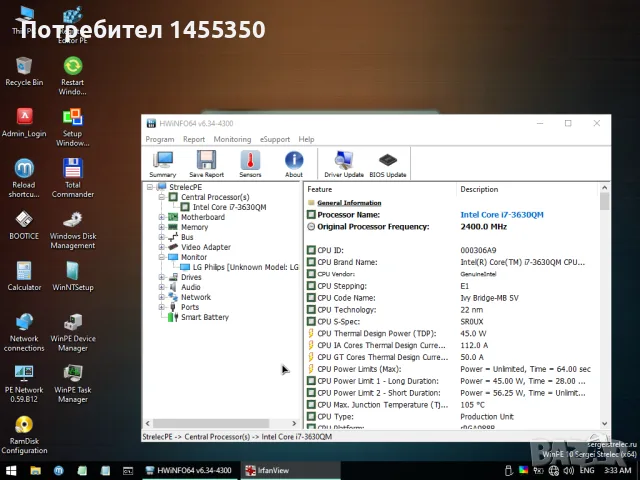
Task: Select the CPU Code Name row
Action: [x=452, y=298]
